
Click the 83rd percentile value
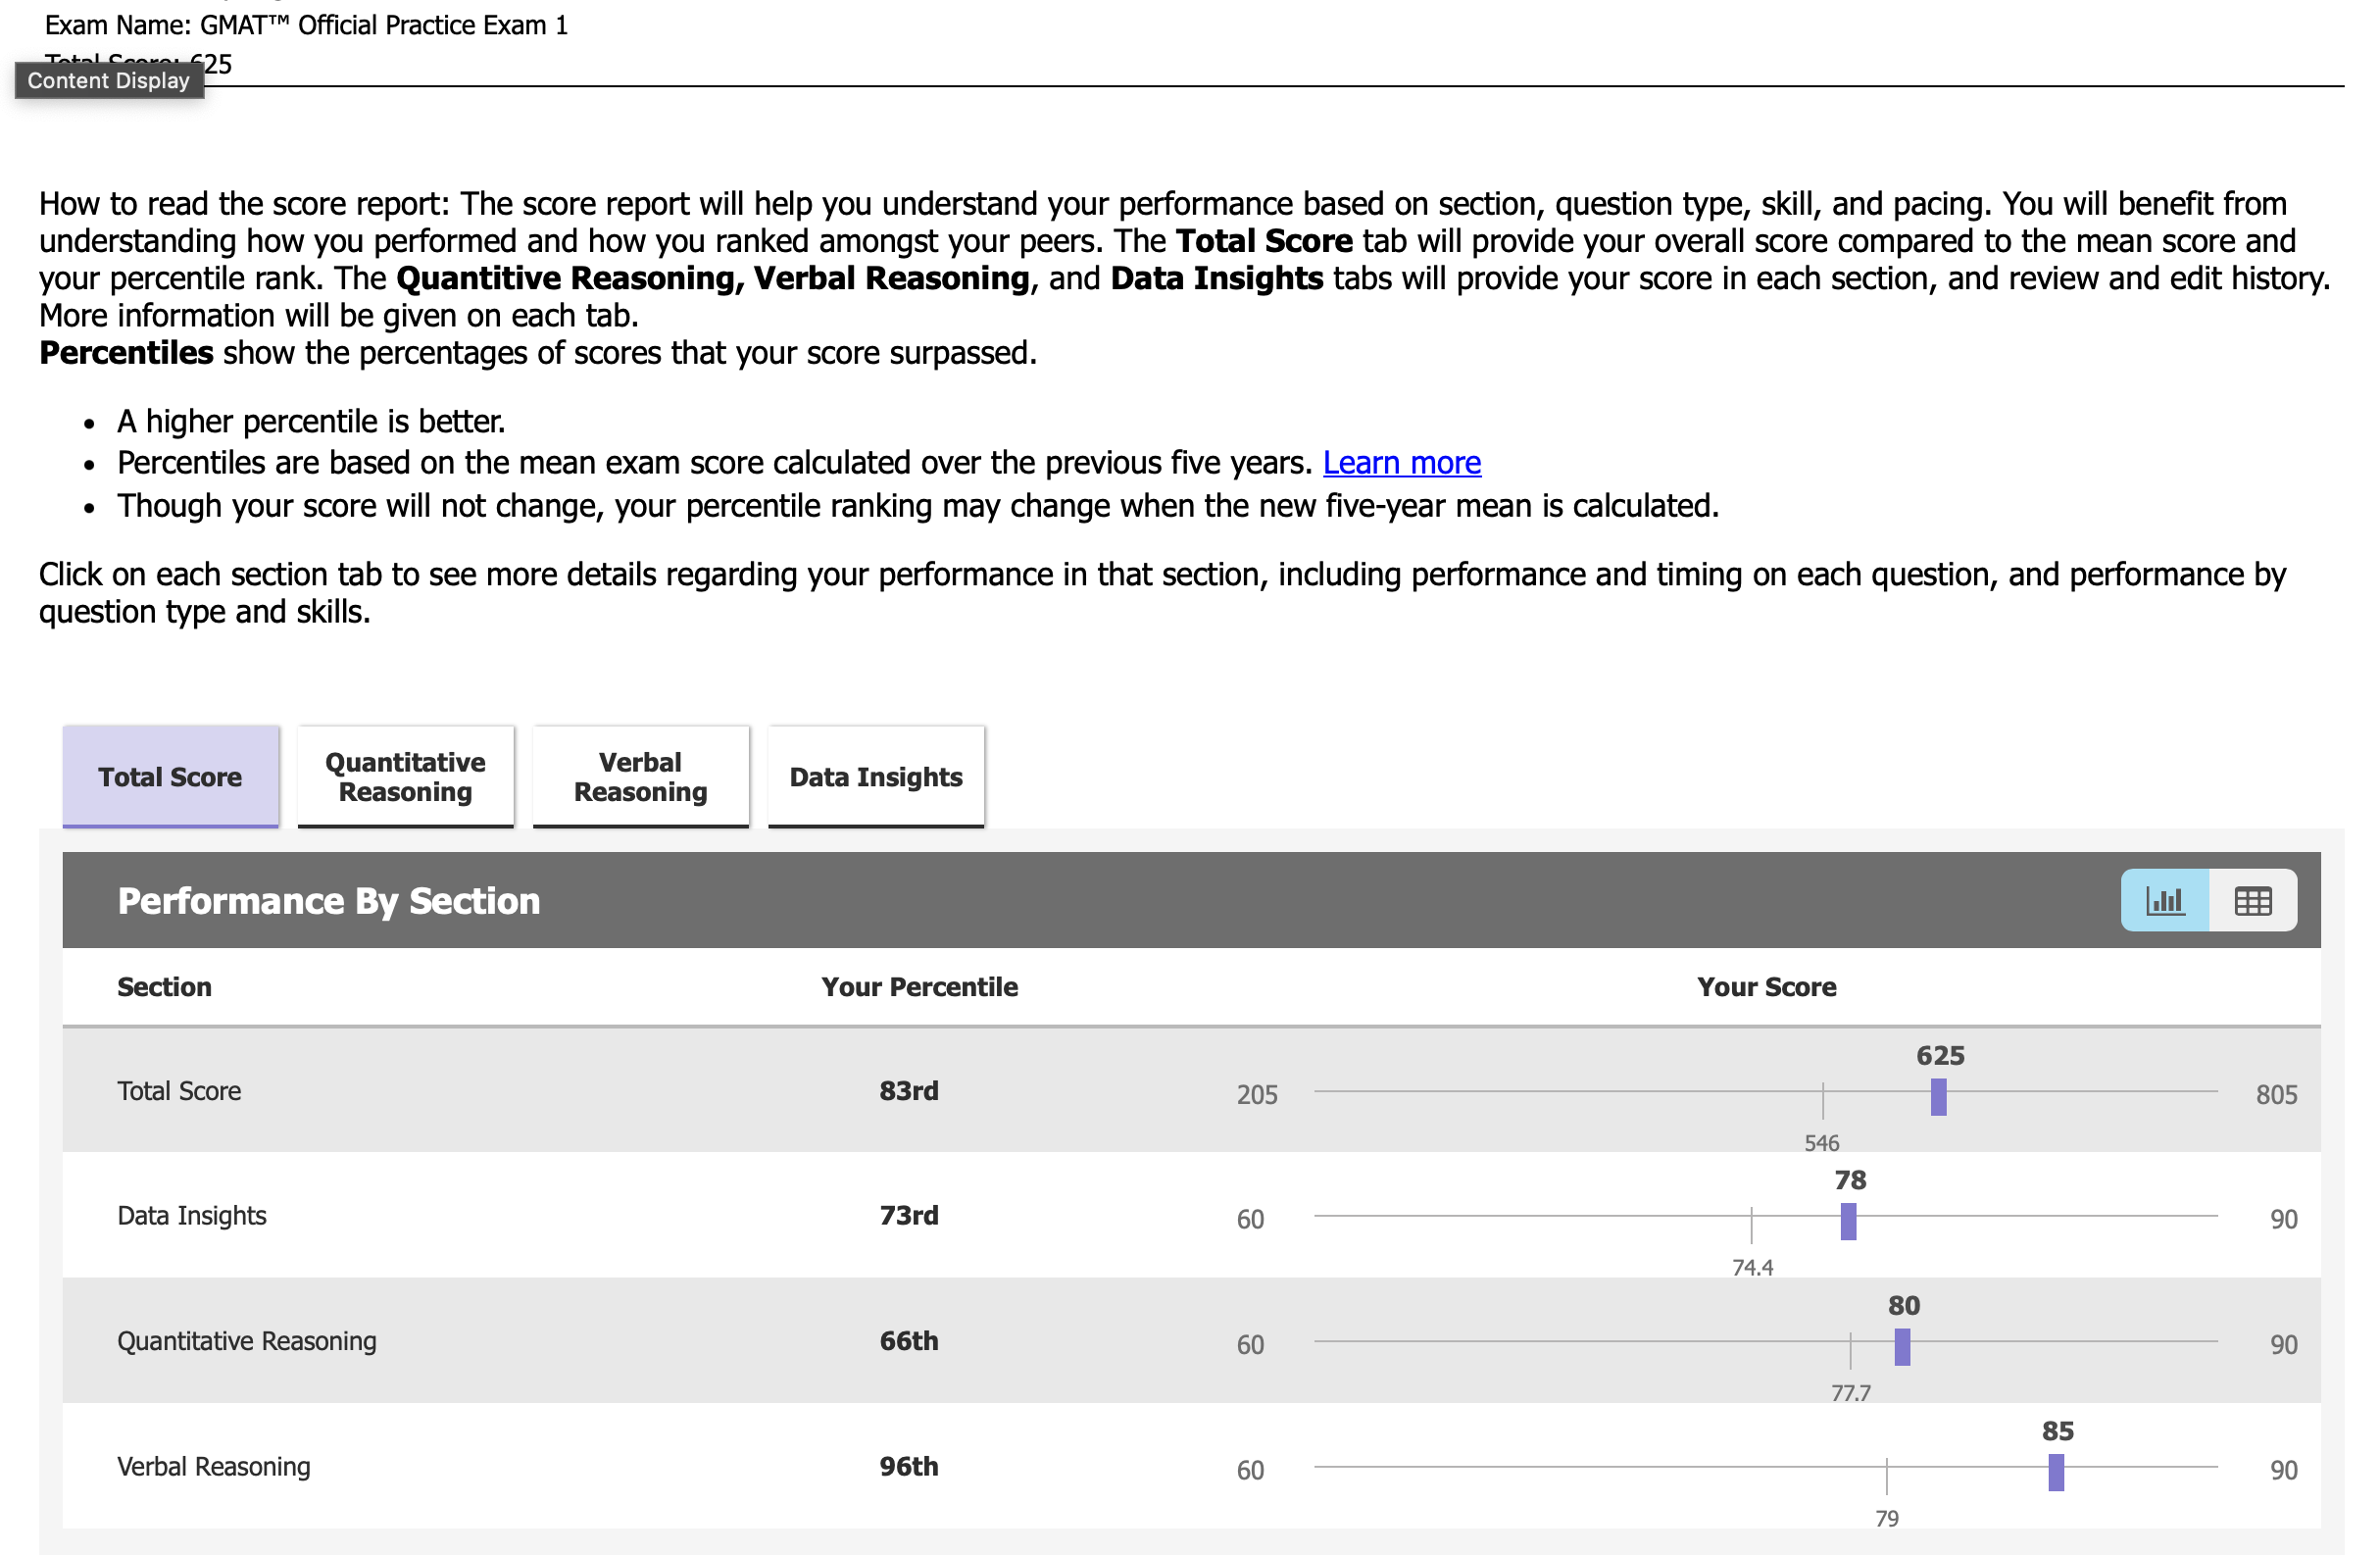point(909,1091)
